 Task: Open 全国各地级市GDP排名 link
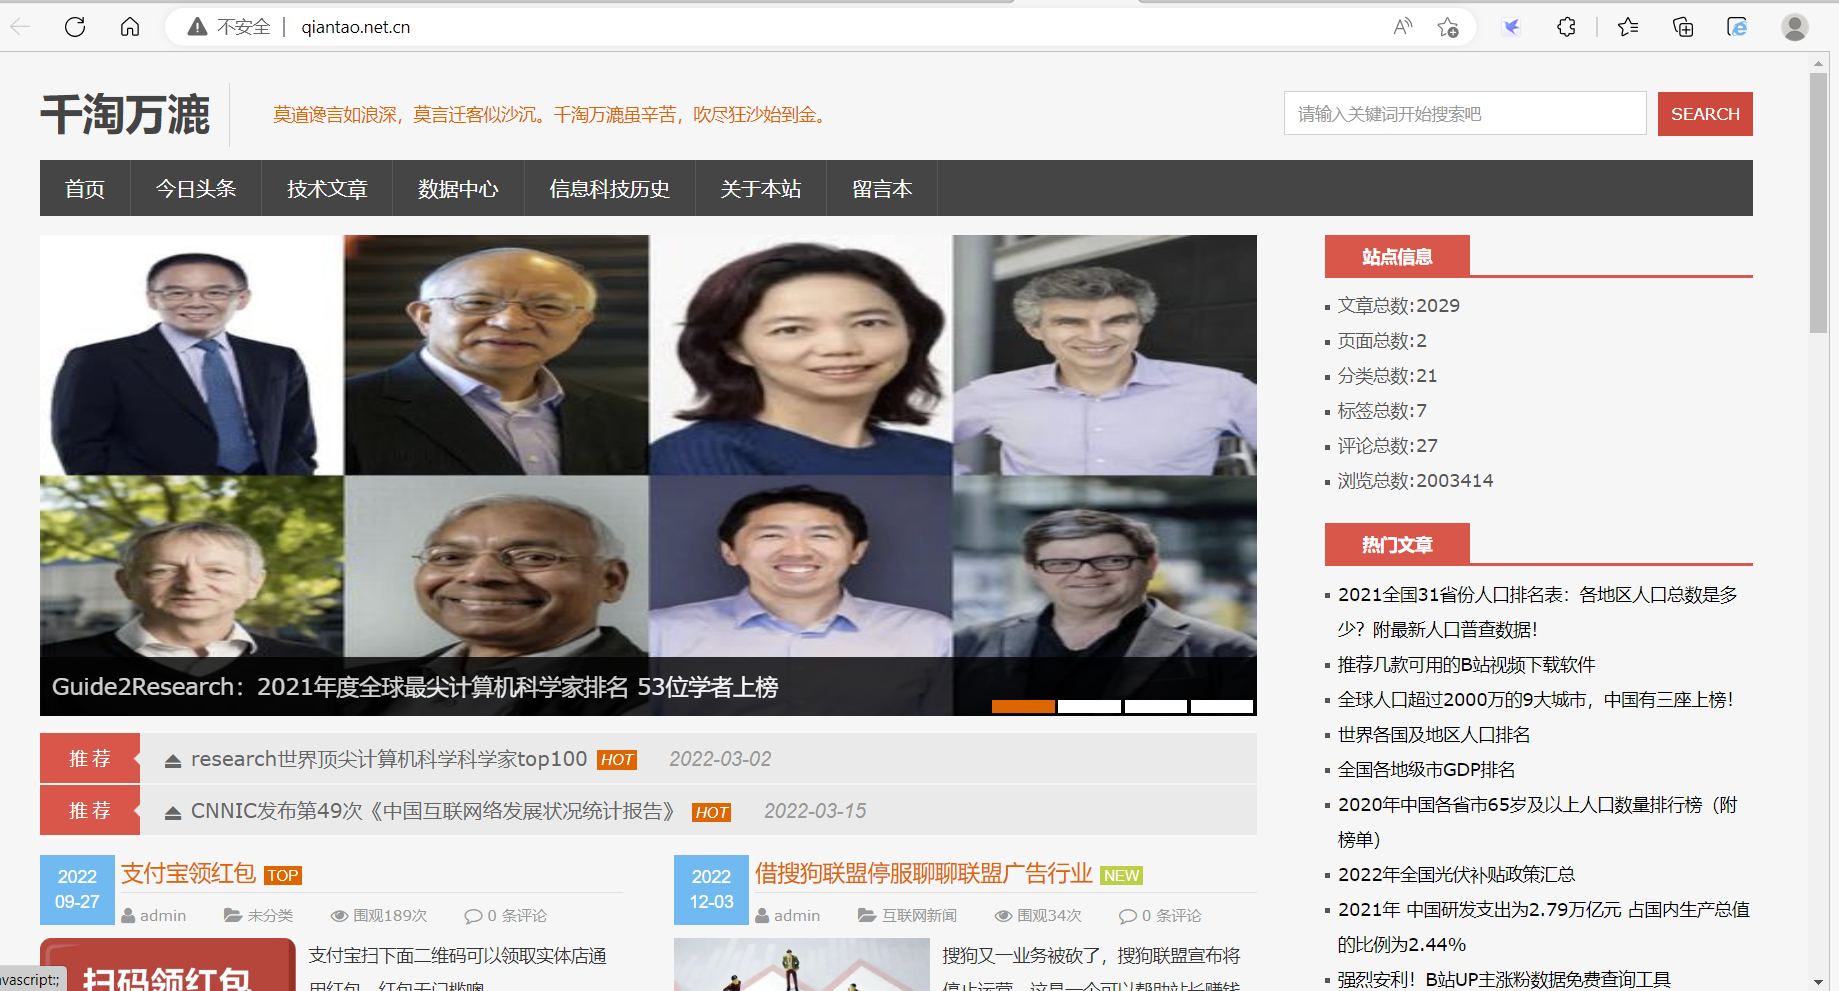(x=1426, y=769)
